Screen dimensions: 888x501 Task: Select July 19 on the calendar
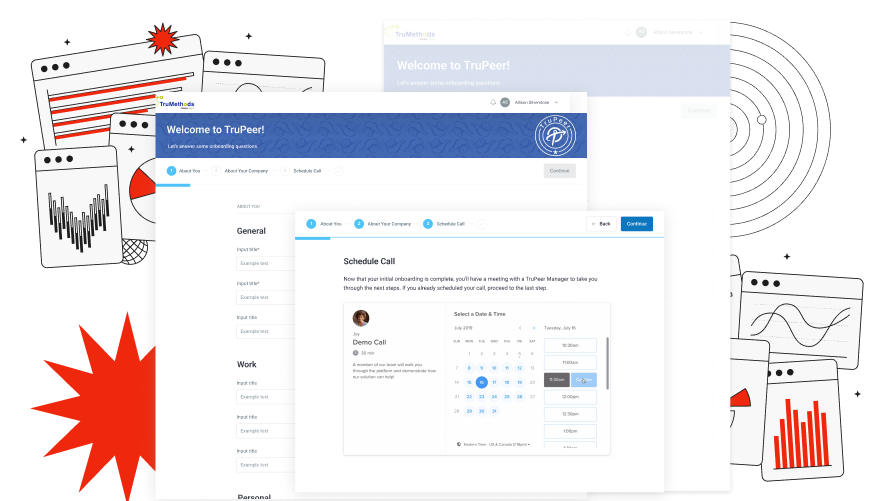click(519, 382)
